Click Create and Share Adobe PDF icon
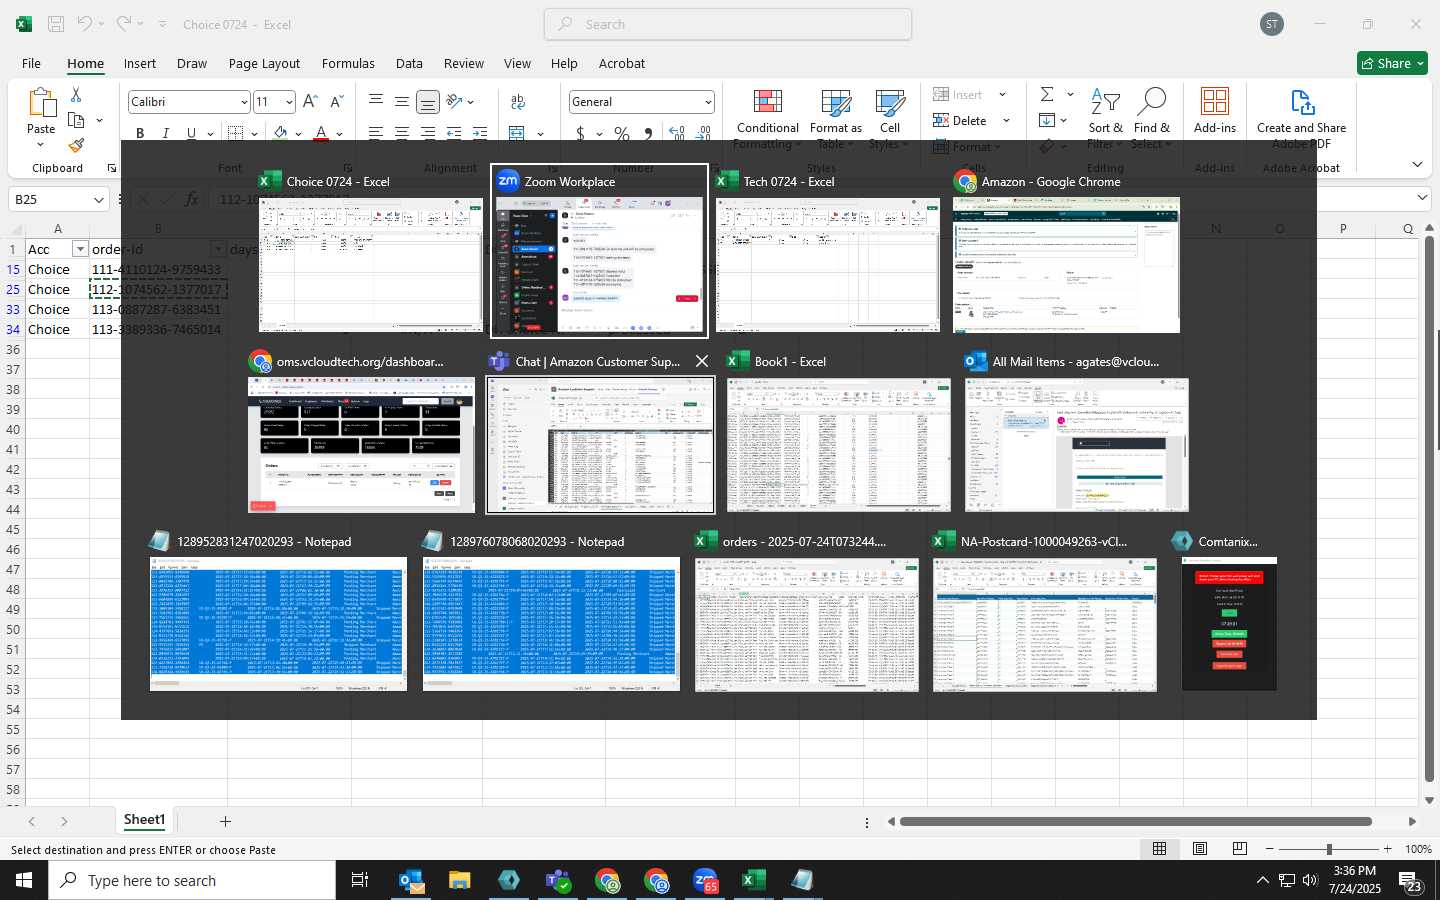The width and height of the screenshot is (1440, 900). (x=1301, y=102)
